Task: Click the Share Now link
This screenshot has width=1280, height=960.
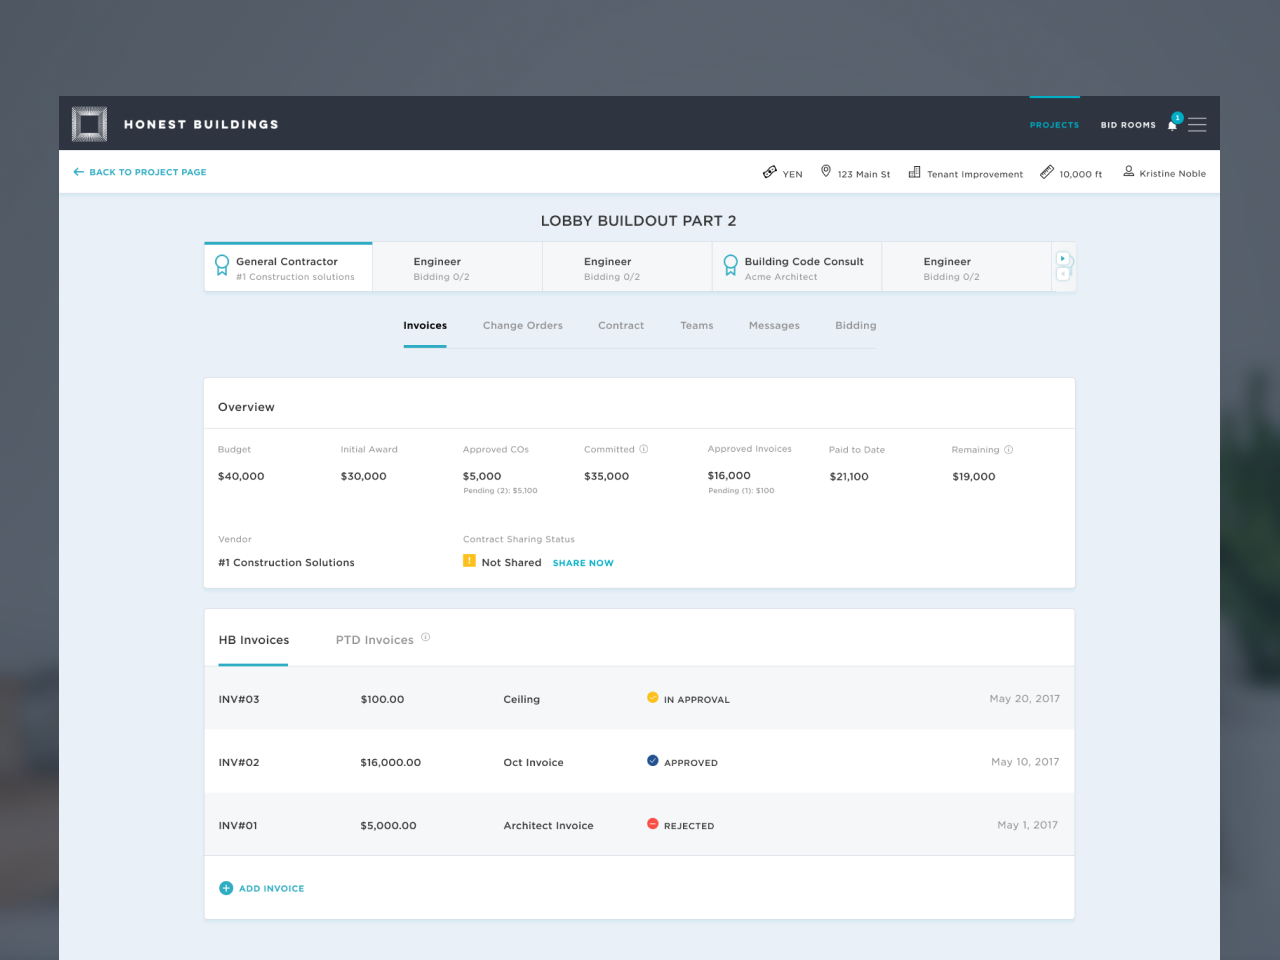Action: click(x=583, y=563)
